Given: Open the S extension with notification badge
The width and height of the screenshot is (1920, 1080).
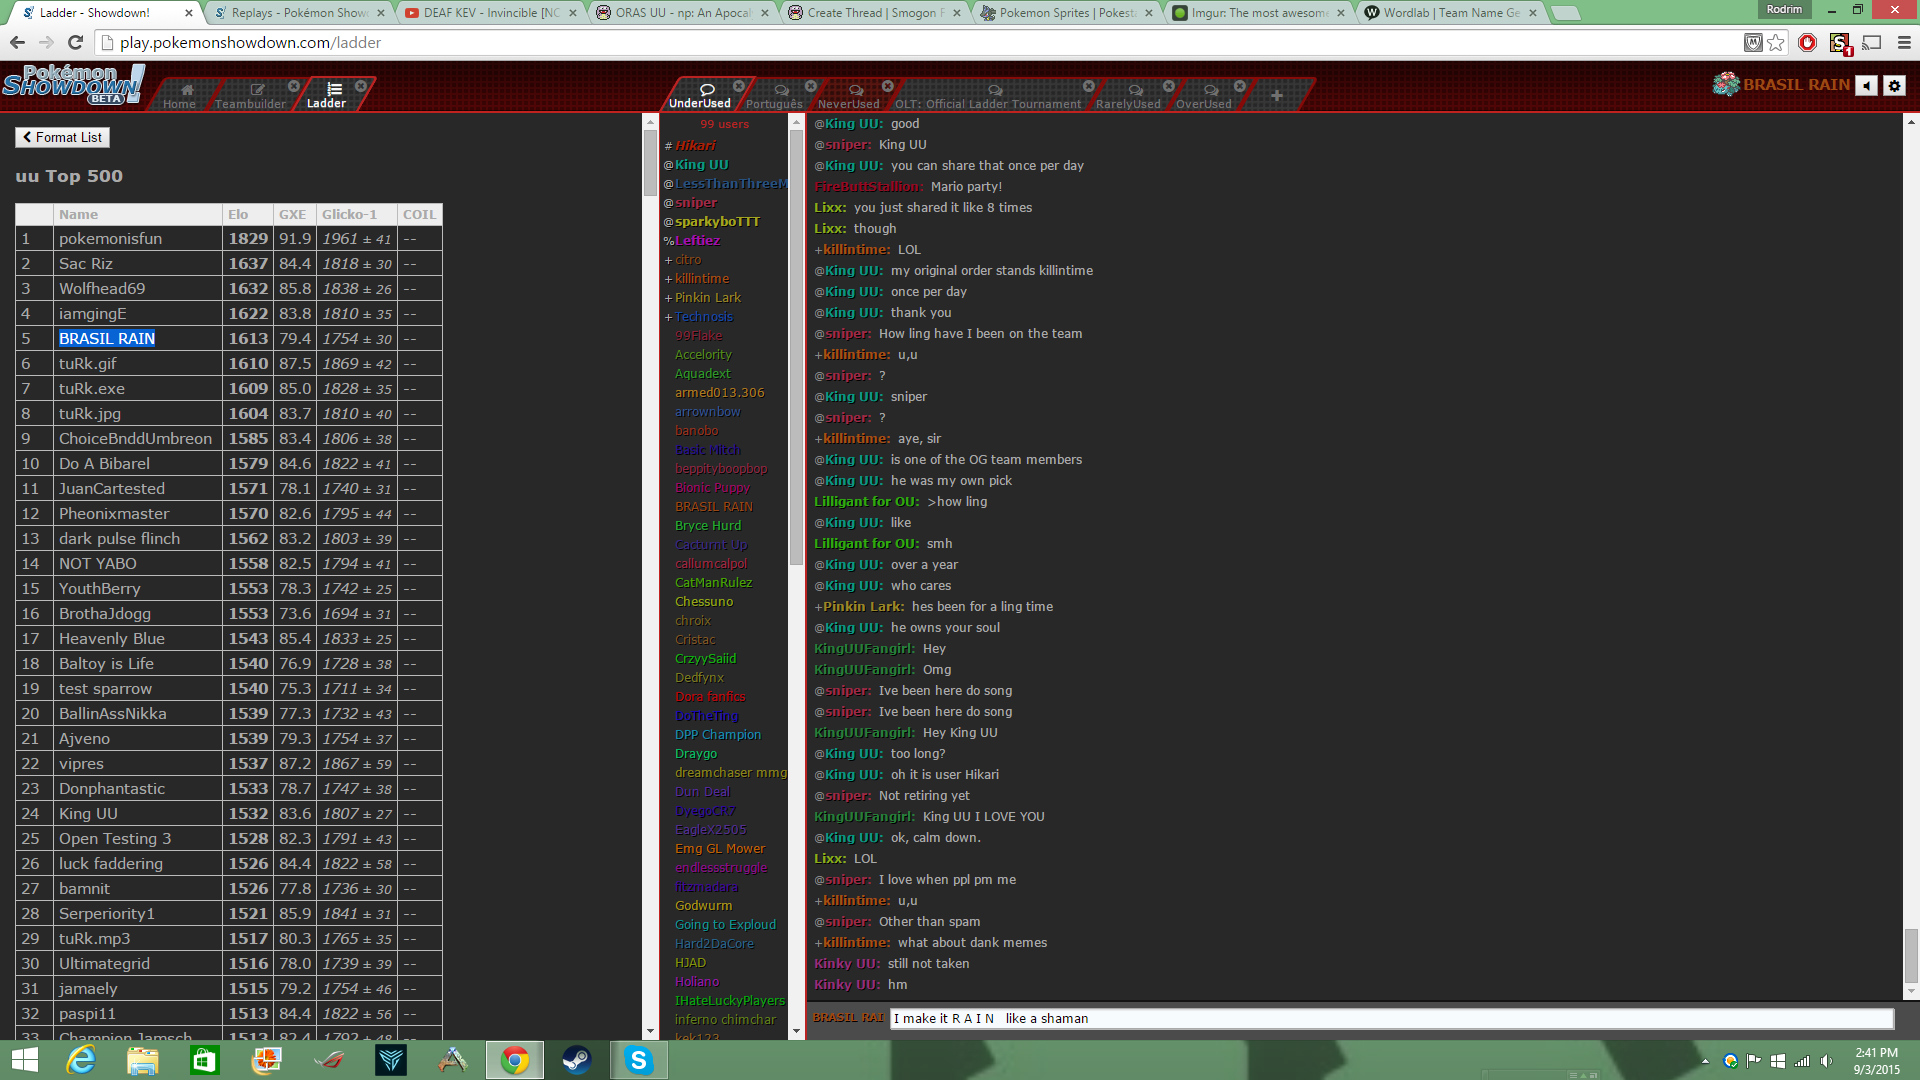Looking at the screenshot, I should click(1840, 43).
